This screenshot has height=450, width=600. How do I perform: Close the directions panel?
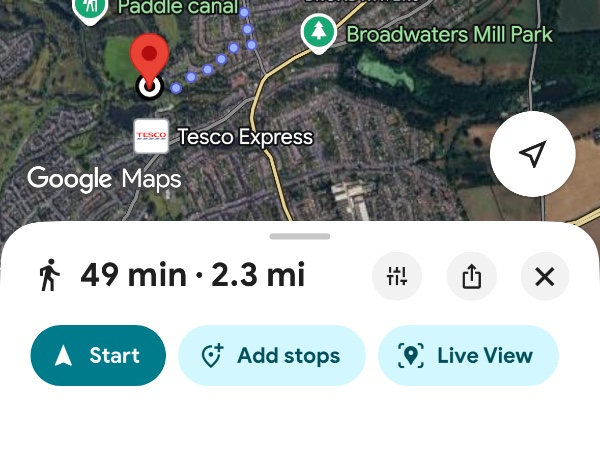(545, 276)
